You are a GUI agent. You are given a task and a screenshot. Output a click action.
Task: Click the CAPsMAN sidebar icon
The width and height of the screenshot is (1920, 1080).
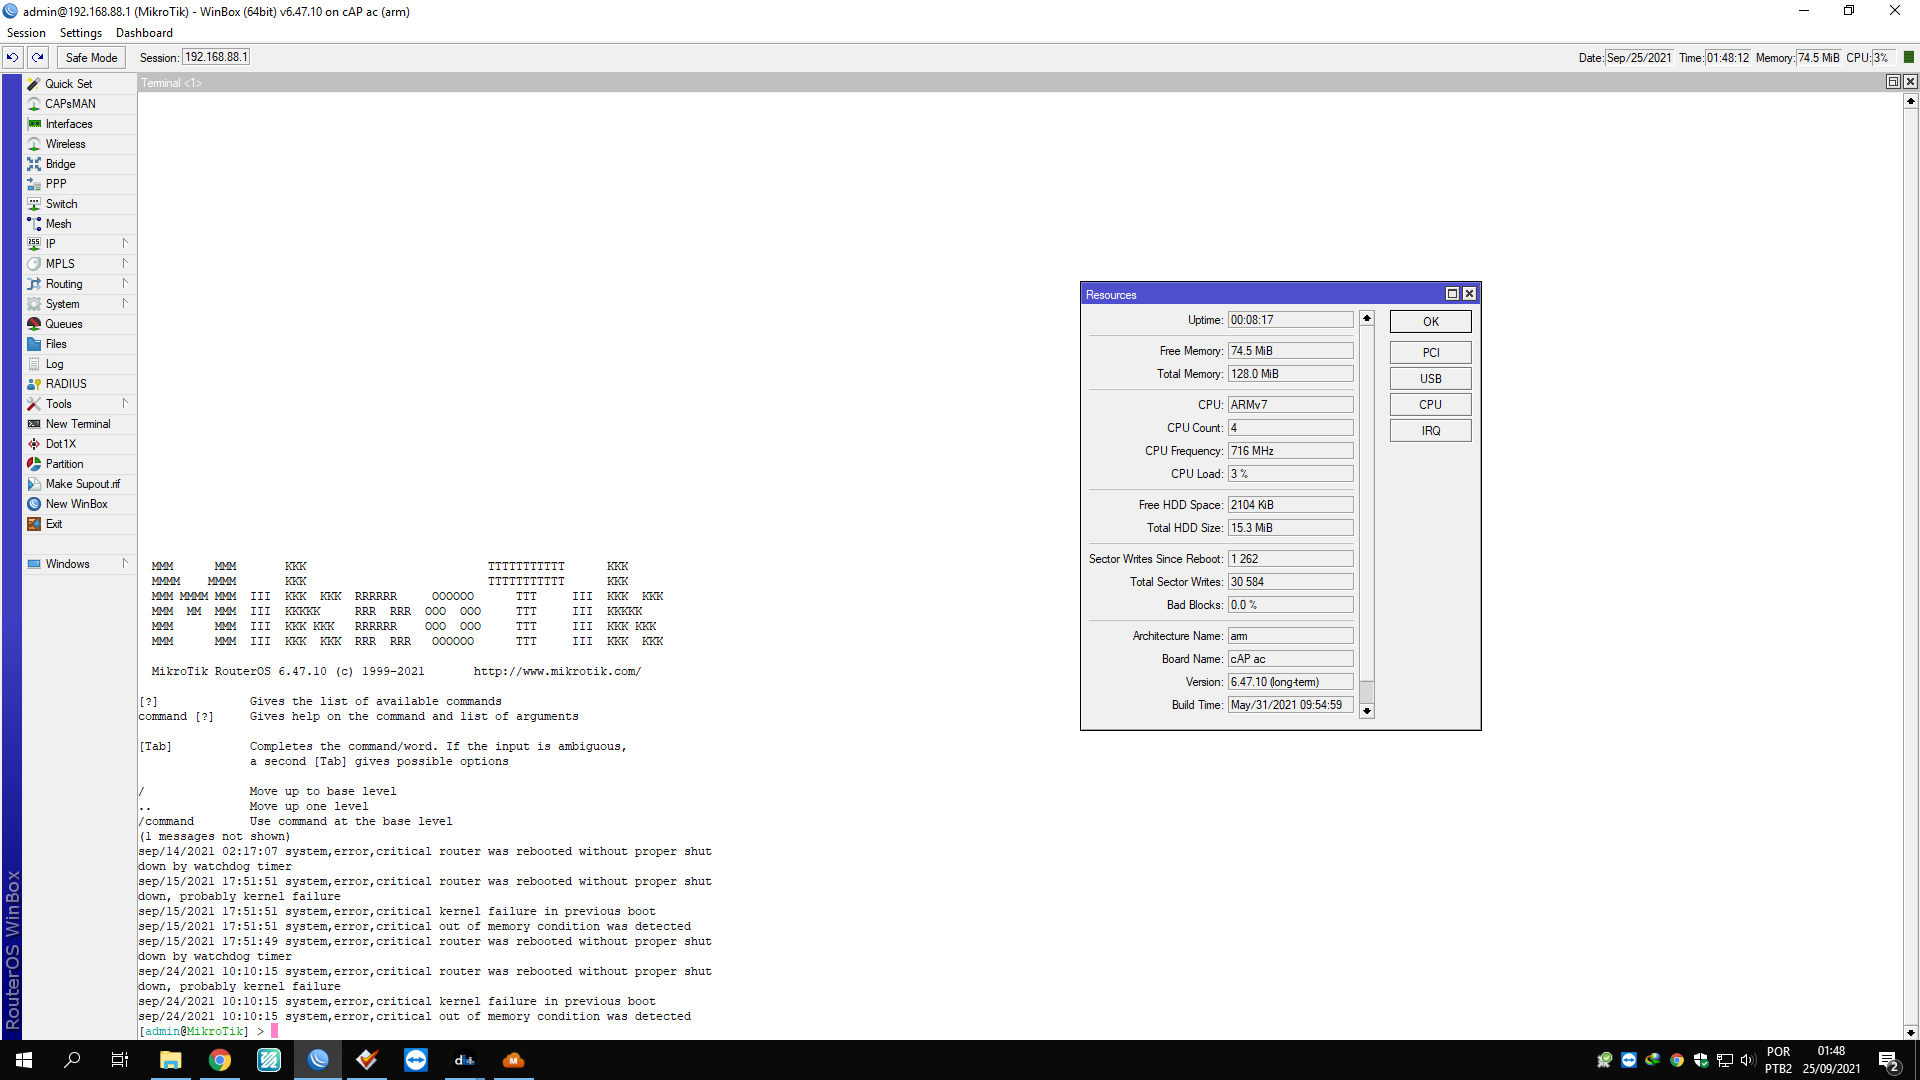coord(34,104)
